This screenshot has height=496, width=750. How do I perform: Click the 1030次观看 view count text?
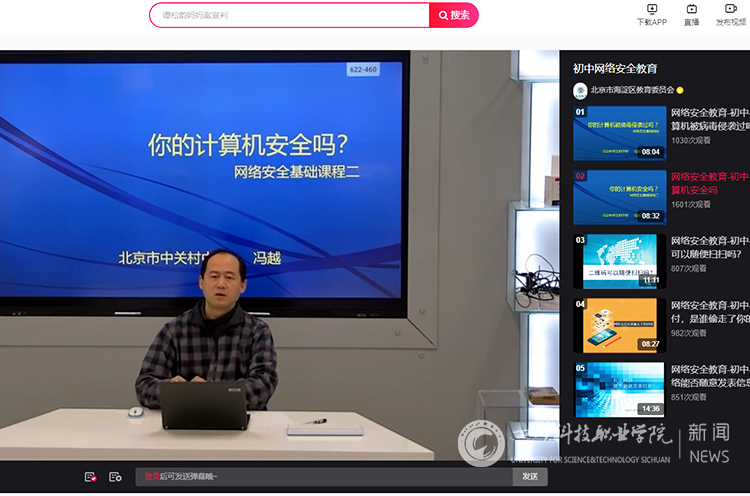[691, 140]
